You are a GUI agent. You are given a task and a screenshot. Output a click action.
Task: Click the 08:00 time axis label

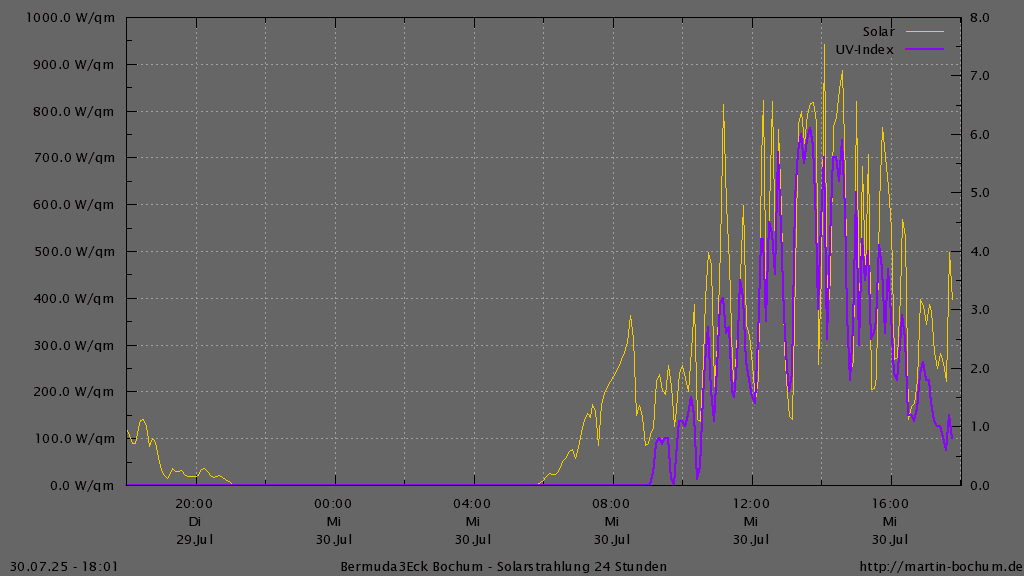pos(611,504)
